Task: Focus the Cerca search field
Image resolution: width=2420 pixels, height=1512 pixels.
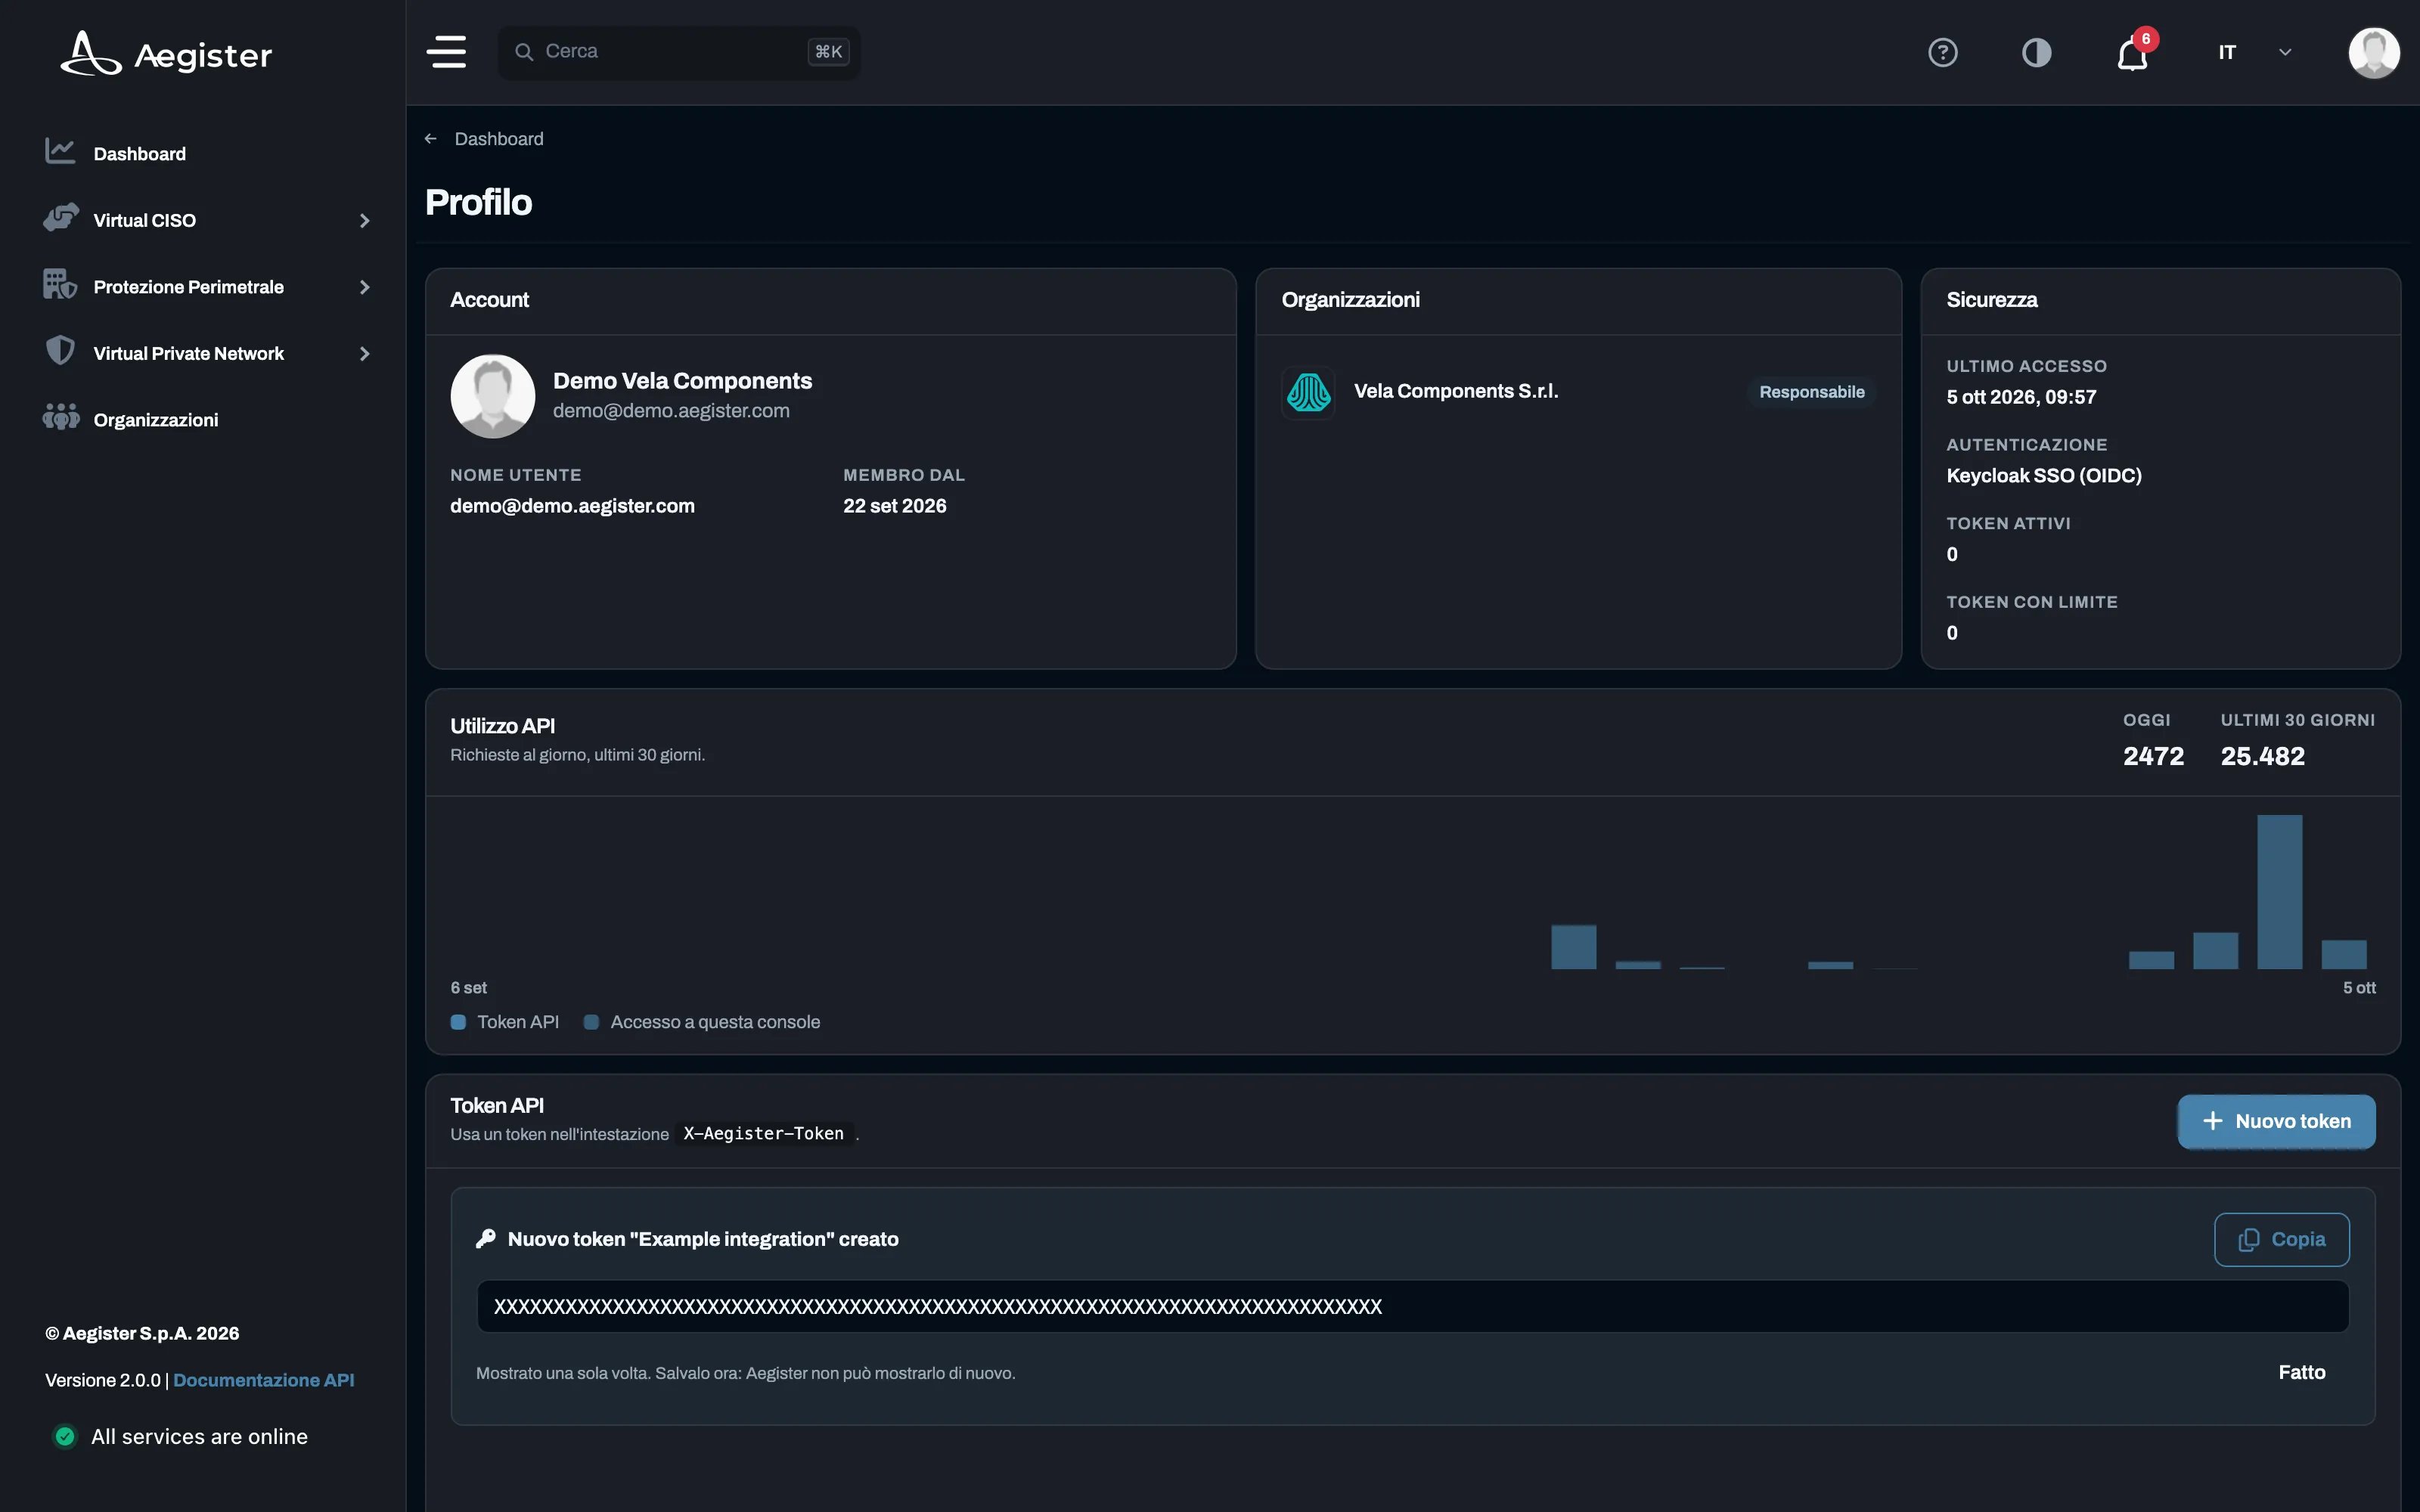Action: (x=679, y=52)
